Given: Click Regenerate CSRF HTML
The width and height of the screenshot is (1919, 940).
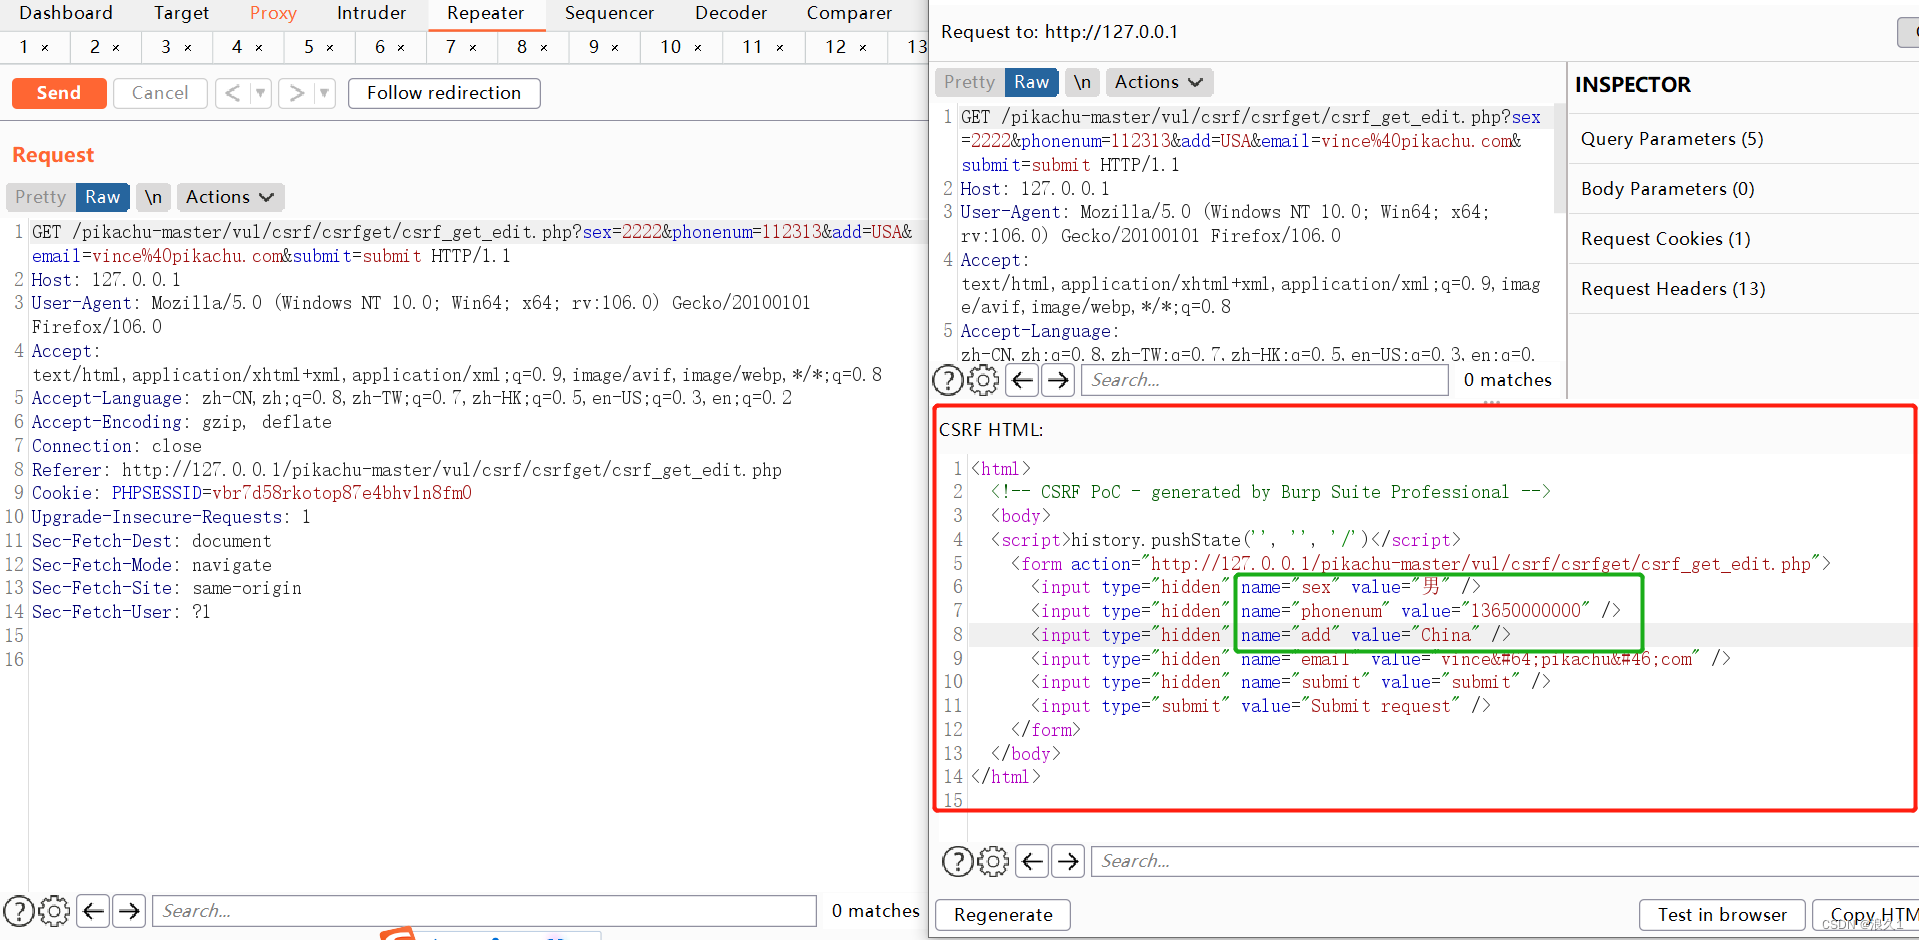Looking at the screenshot, I should [x=1003, y=915].
